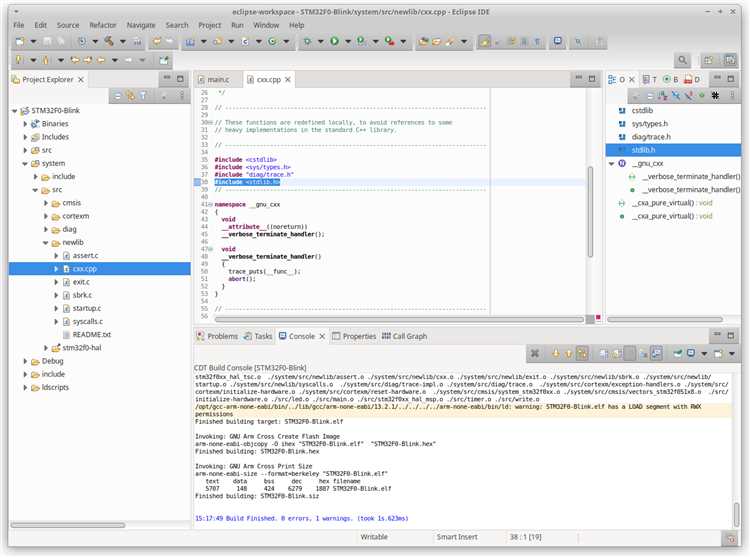Screen dimensions: 750x557
Task: Select the ldscripts folder
Action: [55, 388]
